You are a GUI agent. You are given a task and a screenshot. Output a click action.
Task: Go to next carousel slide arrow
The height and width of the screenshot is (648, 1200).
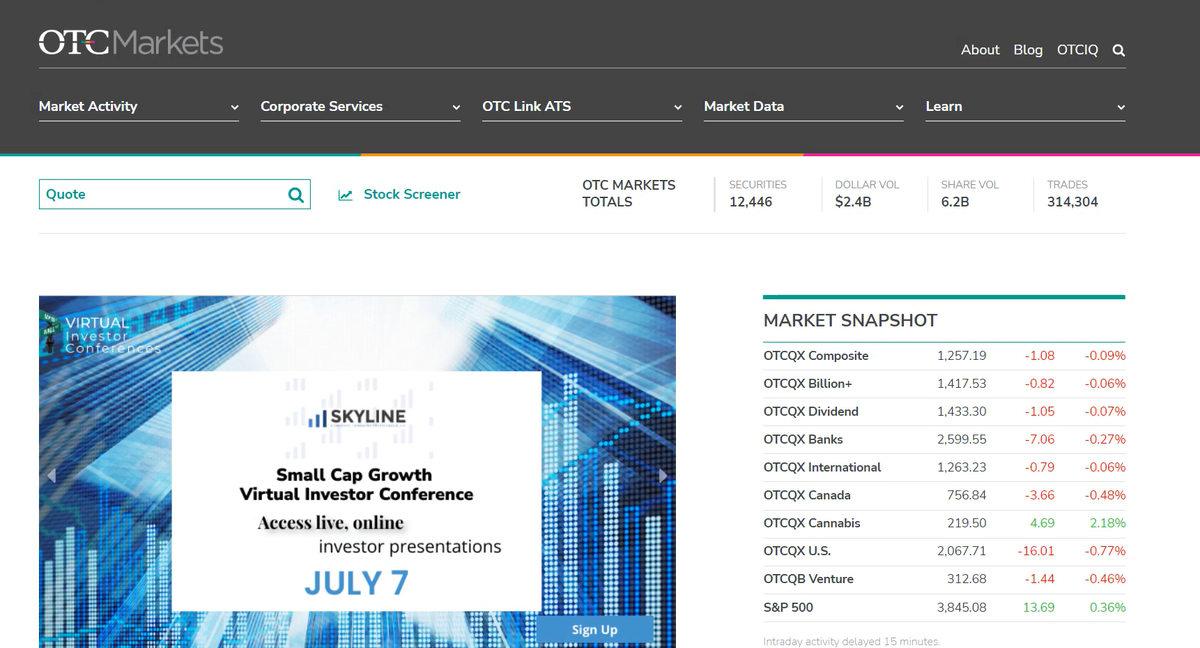[662, 476]
